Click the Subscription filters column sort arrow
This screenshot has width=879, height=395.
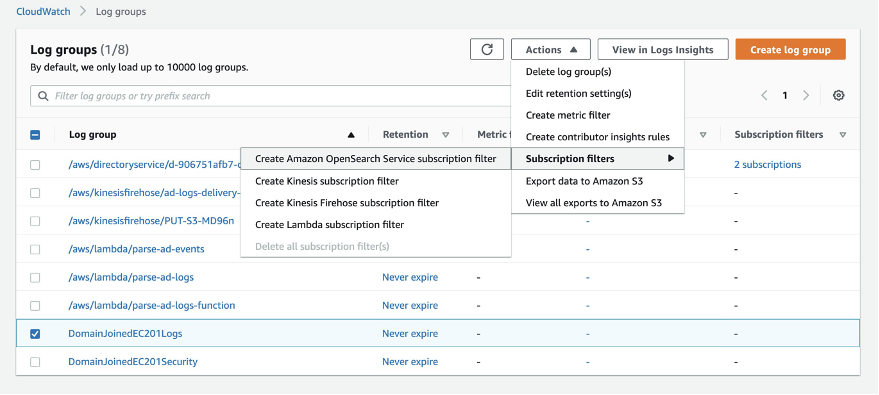tap(843, 134)
